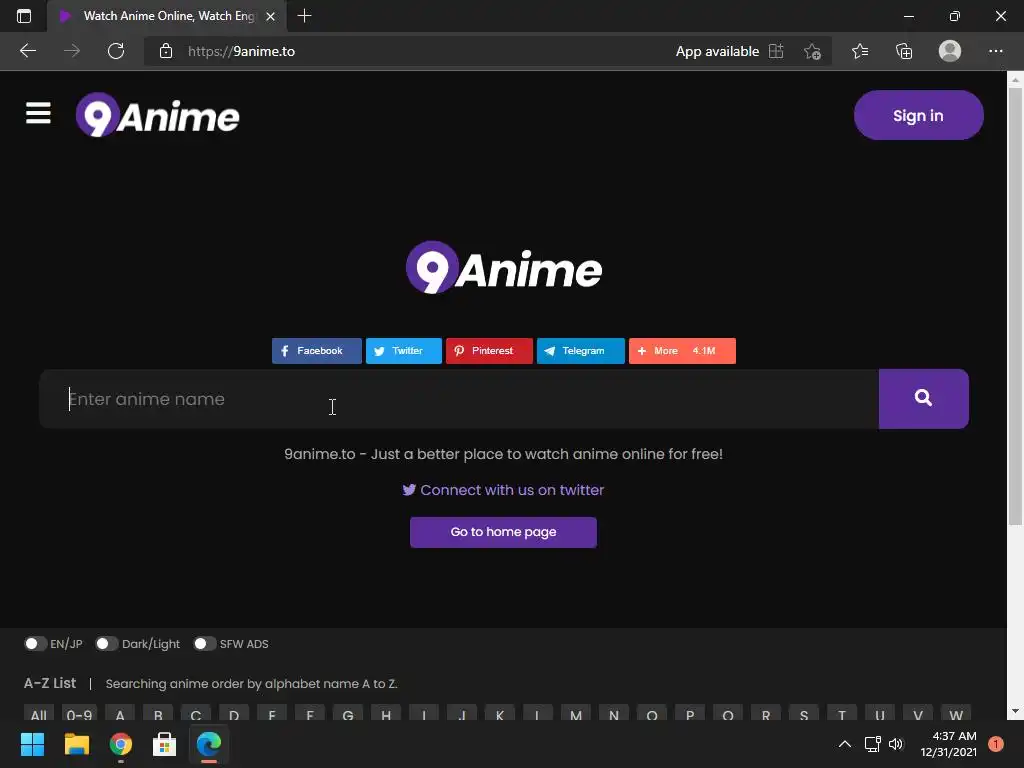
Task: Select 0-9 in A-Z list
Action: point(79,714)
